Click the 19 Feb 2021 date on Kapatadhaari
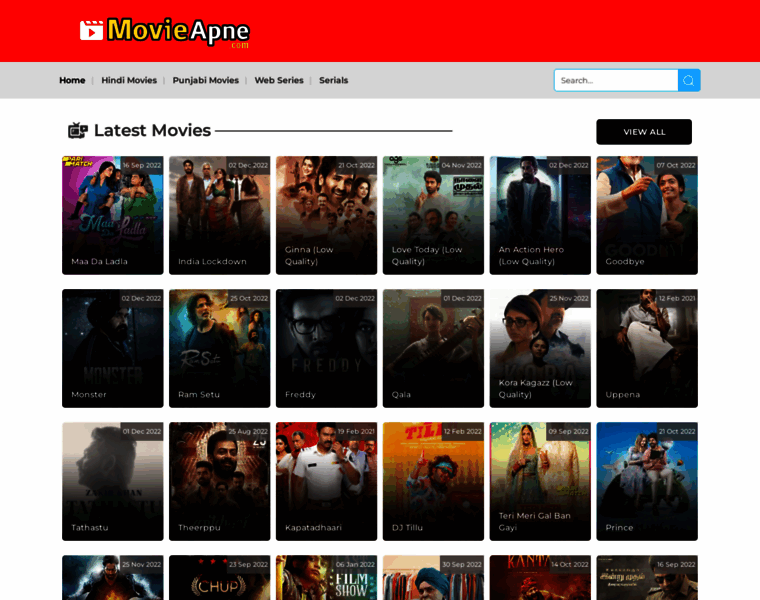 pos(356,431)
